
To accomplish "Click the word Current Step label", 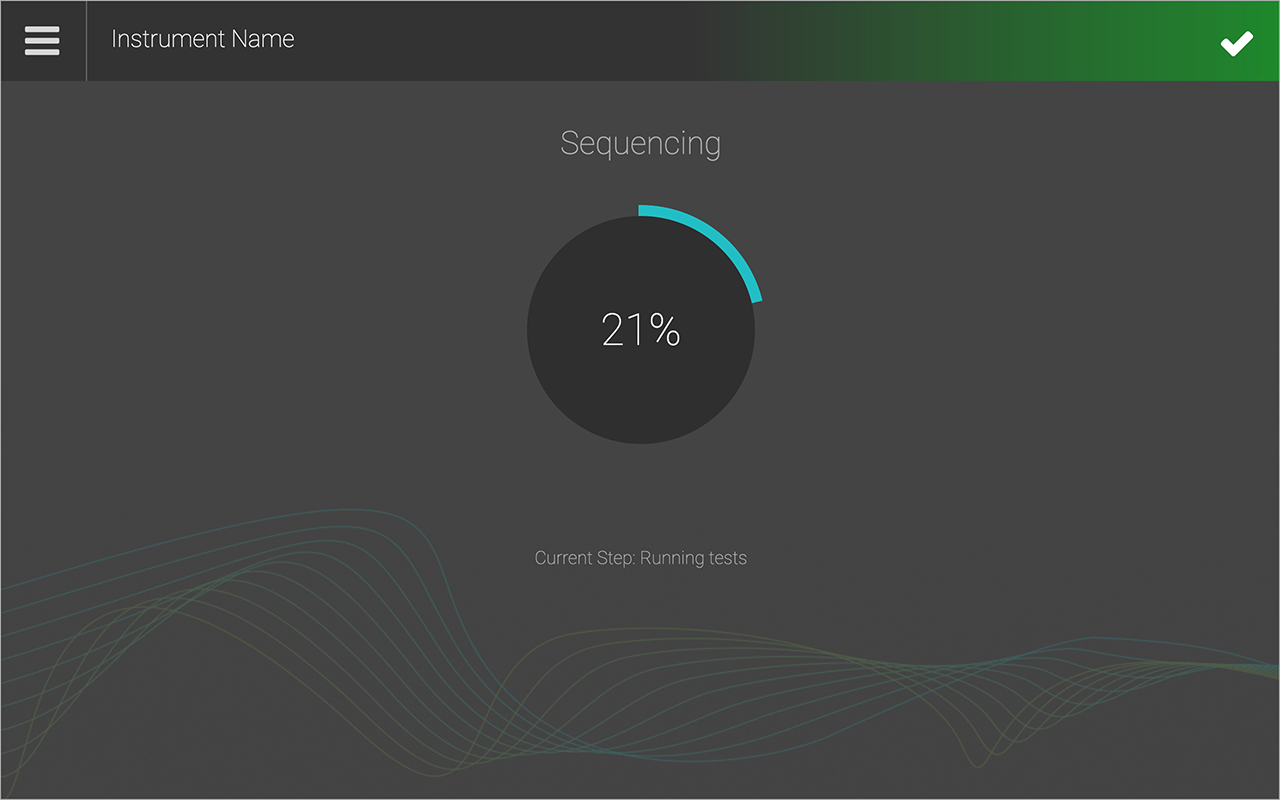I will 584,558.
